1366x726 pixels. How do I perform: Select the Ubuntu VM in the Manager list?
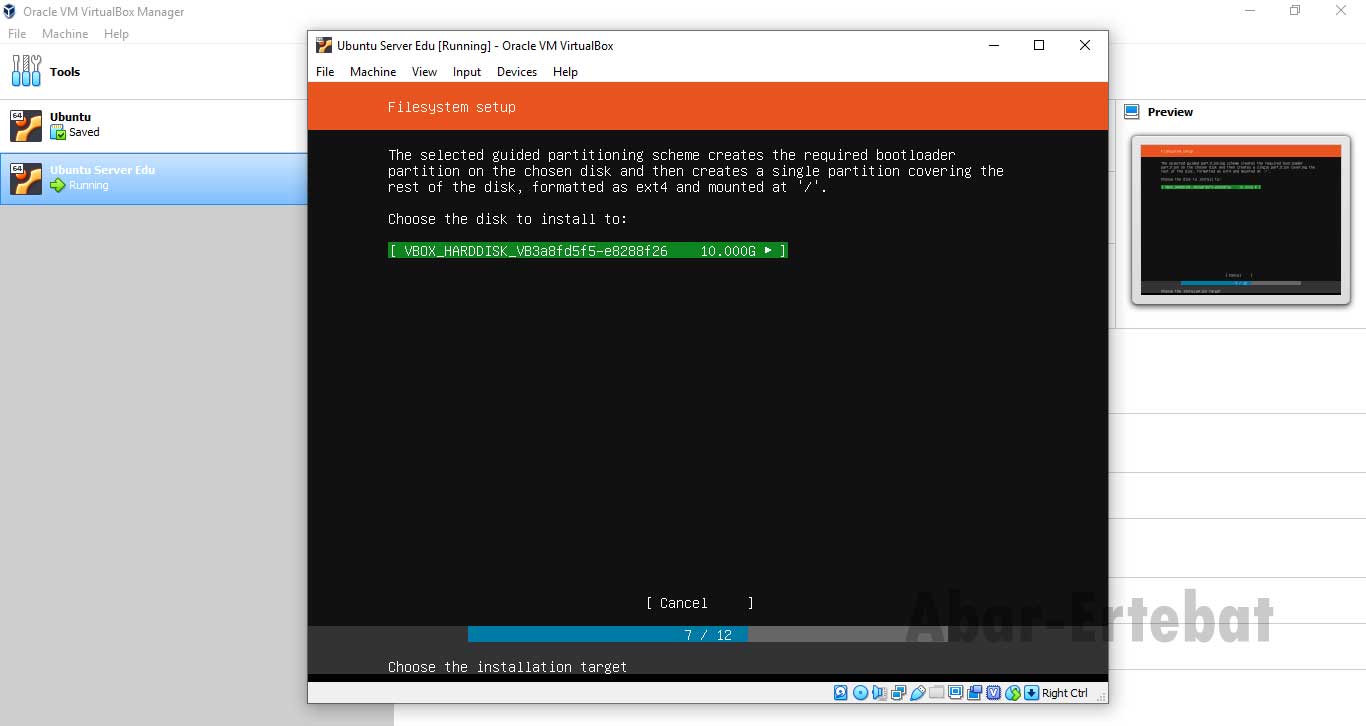[x=154, y=125]
